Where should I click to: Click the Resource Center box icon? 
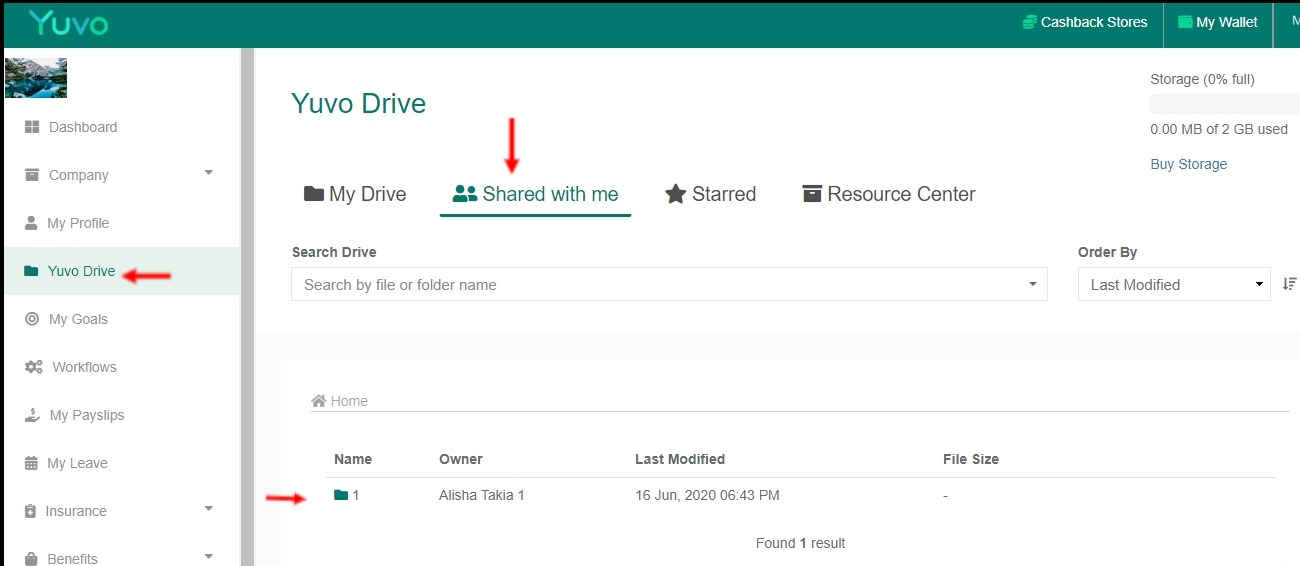coord(812,193)
